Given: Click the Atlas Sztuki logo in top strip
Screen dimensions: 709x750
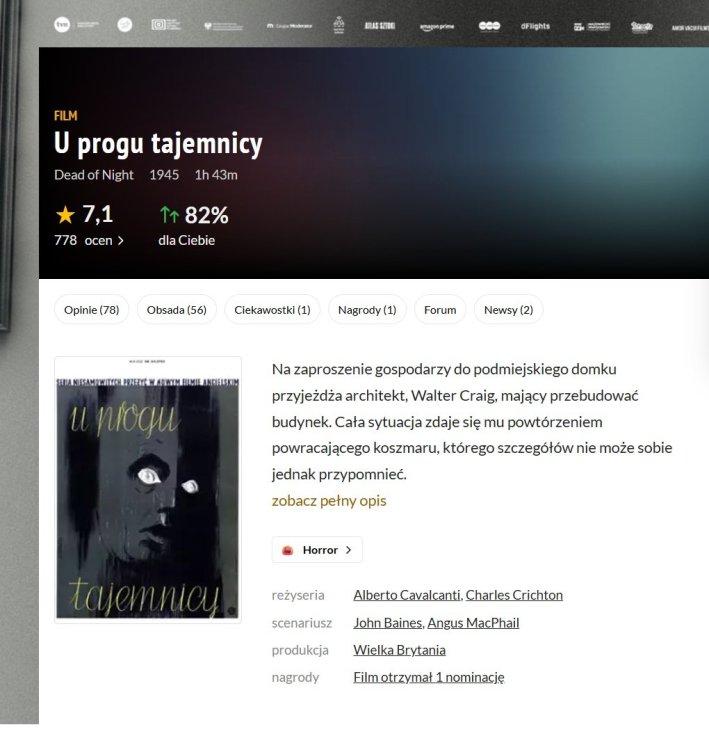Looking at the screenshot, I should click(381, 26).
